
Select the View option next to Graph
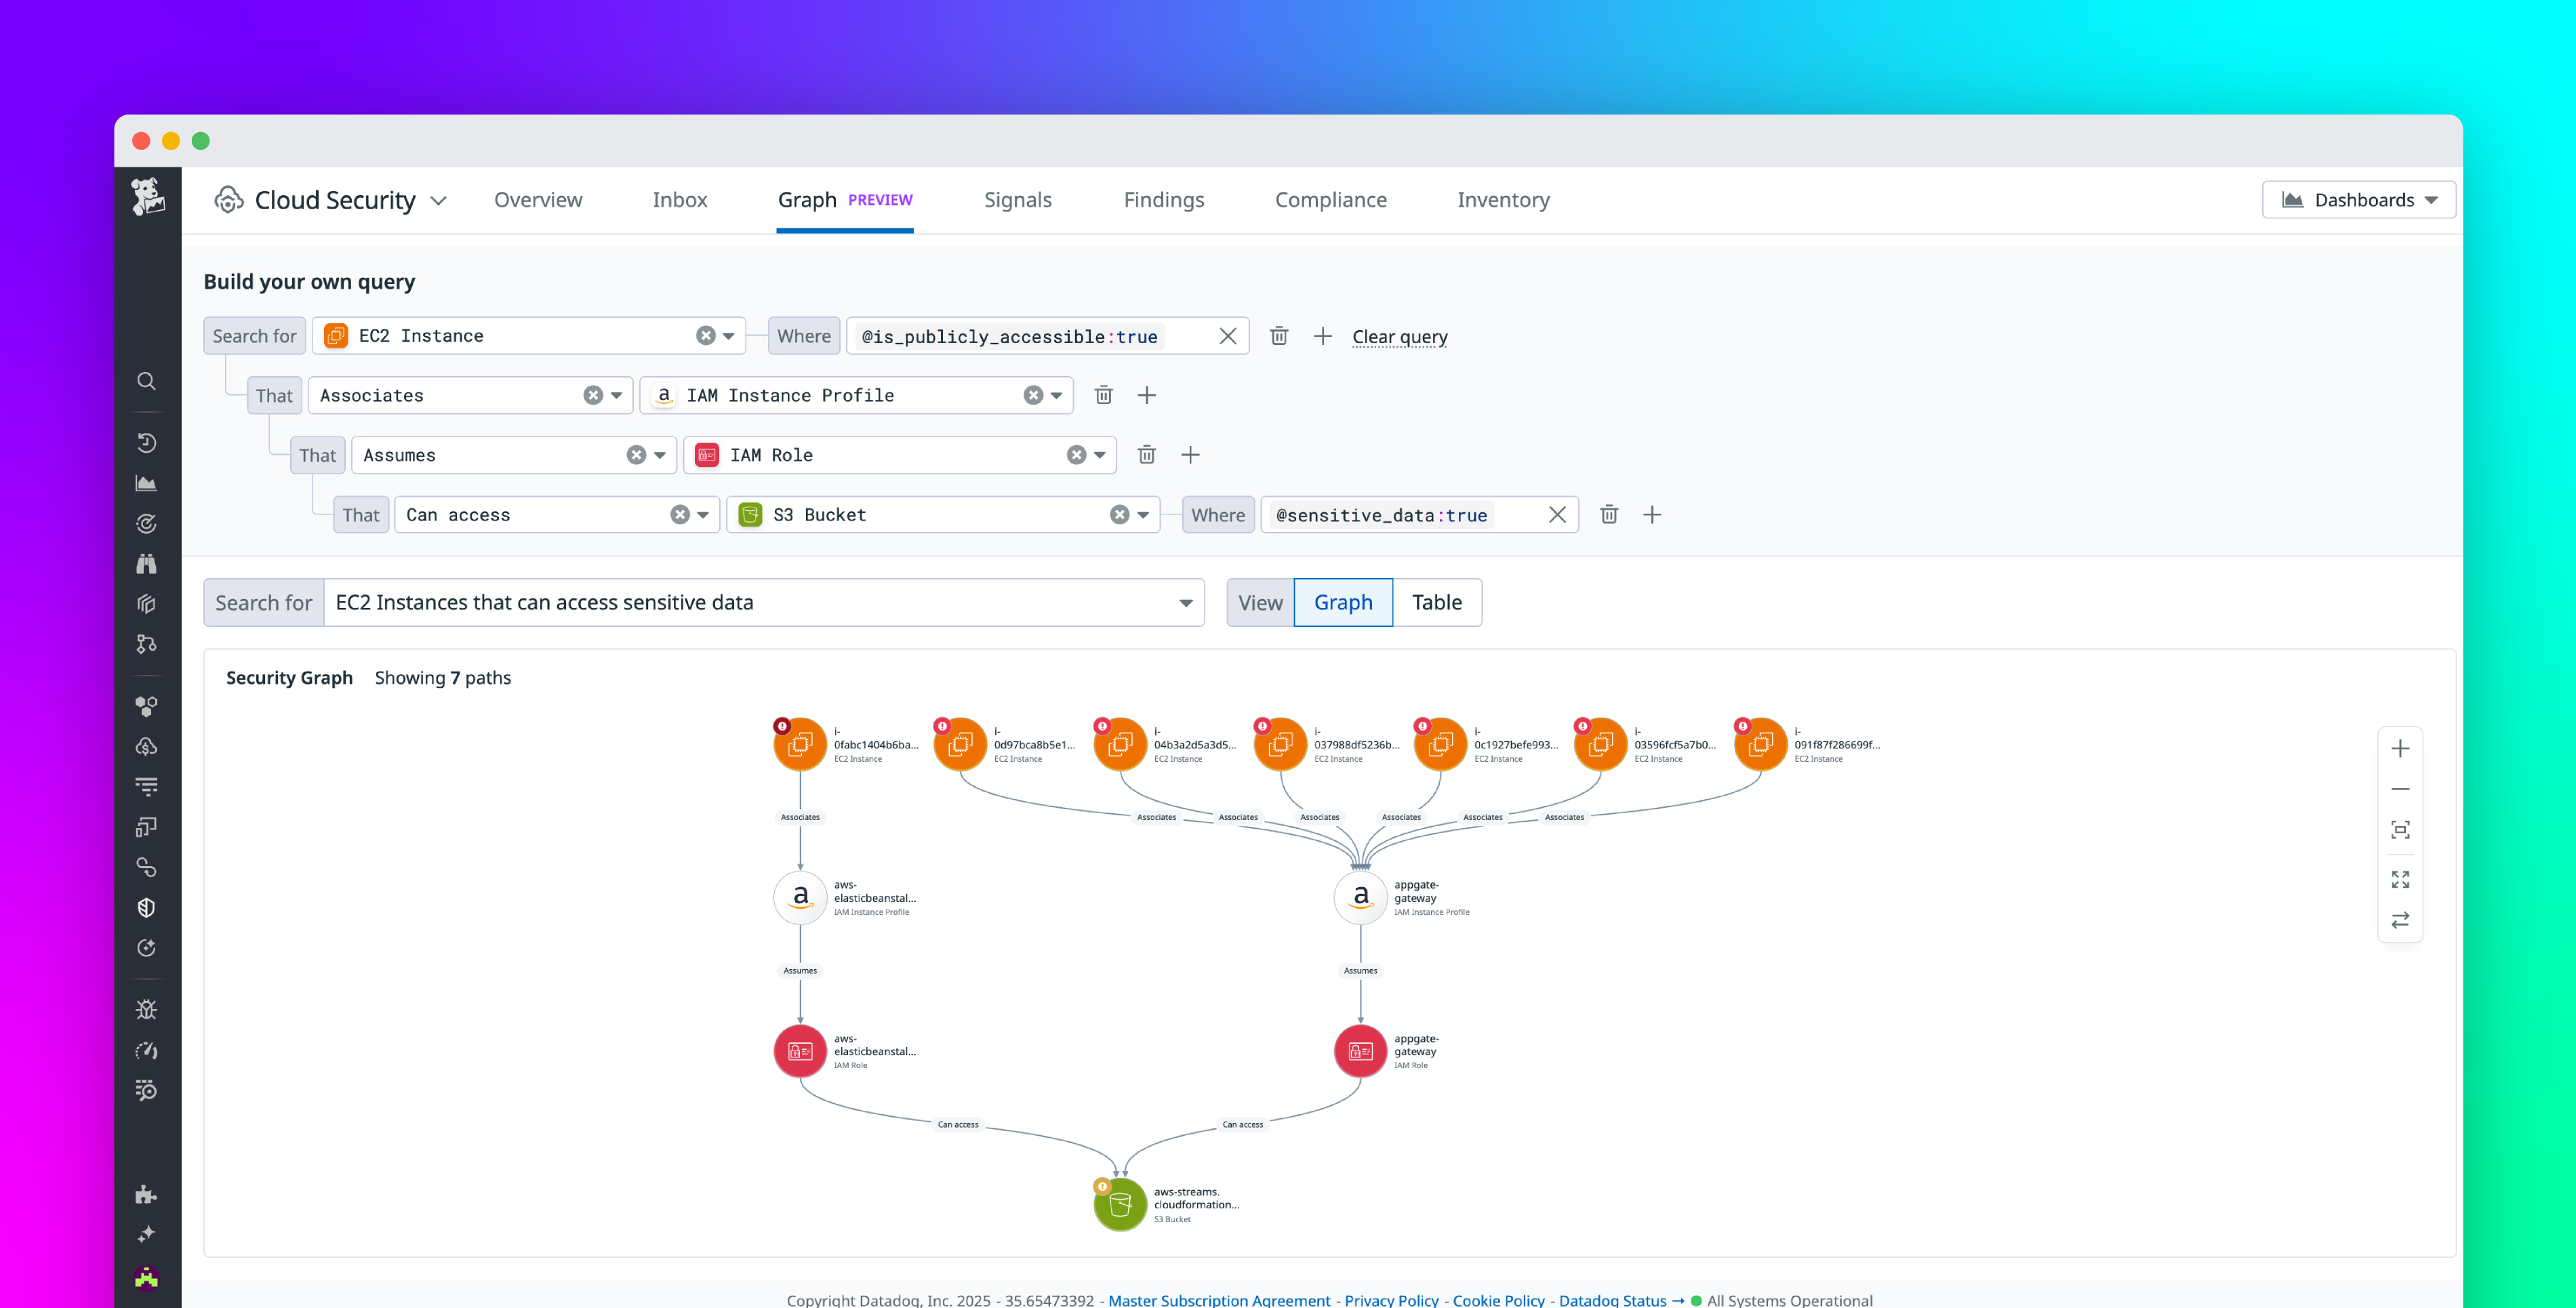(x=1259, y=602)
